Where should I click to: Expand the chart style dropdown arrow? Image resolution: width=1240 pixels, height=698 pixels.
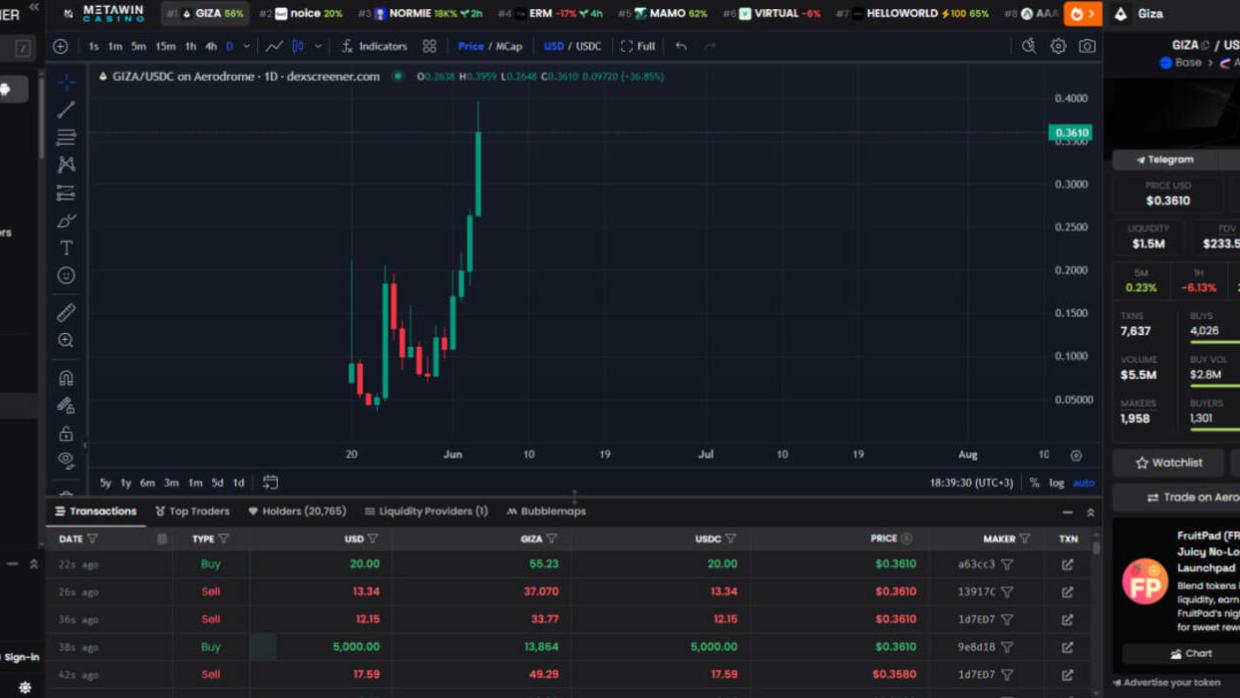point(318,46)
